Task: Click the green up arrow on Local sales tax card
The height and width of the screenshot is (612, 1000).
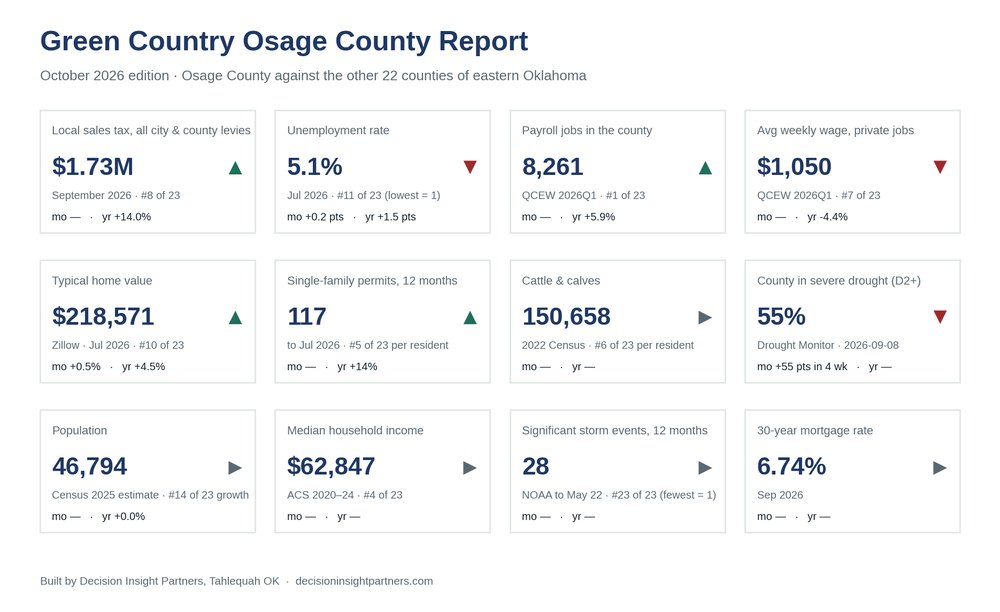Action: (x=235, y=168)
